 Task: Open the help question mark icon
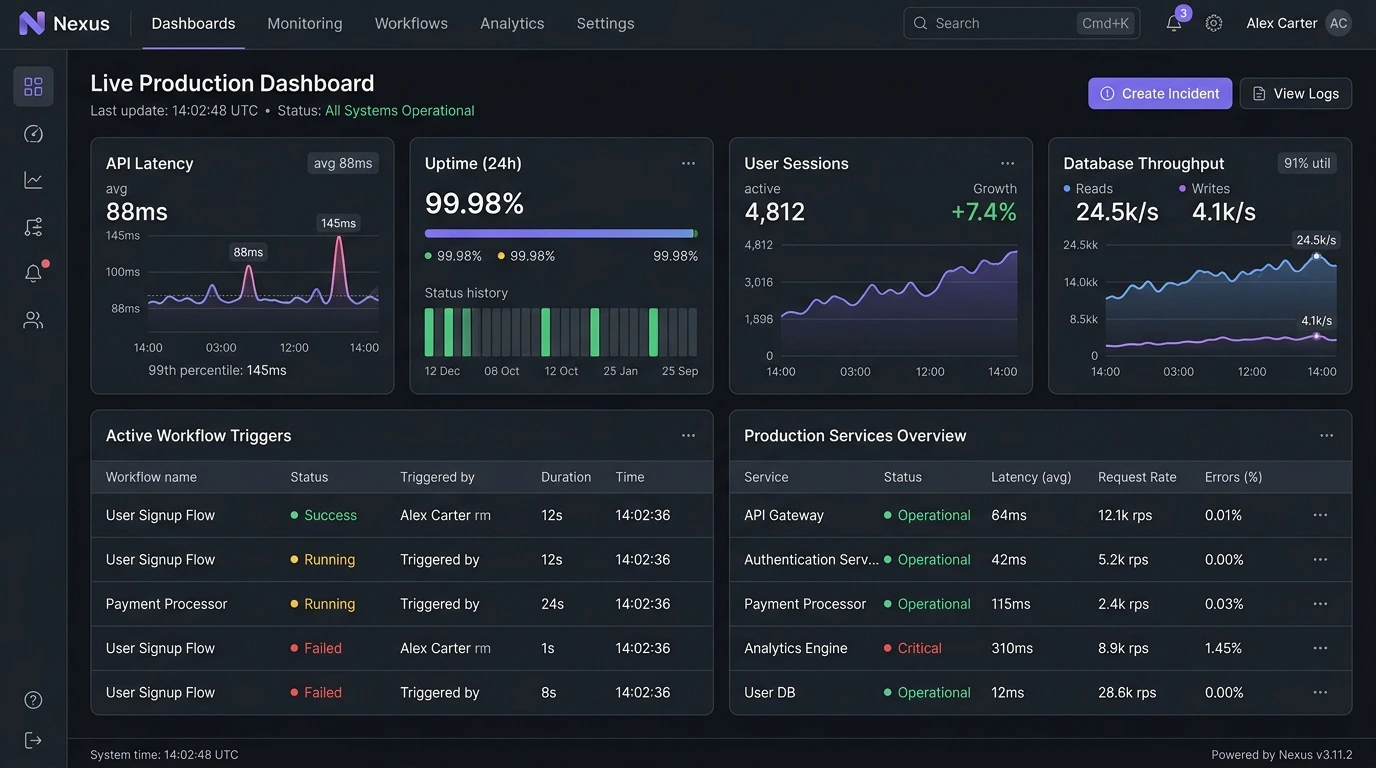(x=33, y=700)
